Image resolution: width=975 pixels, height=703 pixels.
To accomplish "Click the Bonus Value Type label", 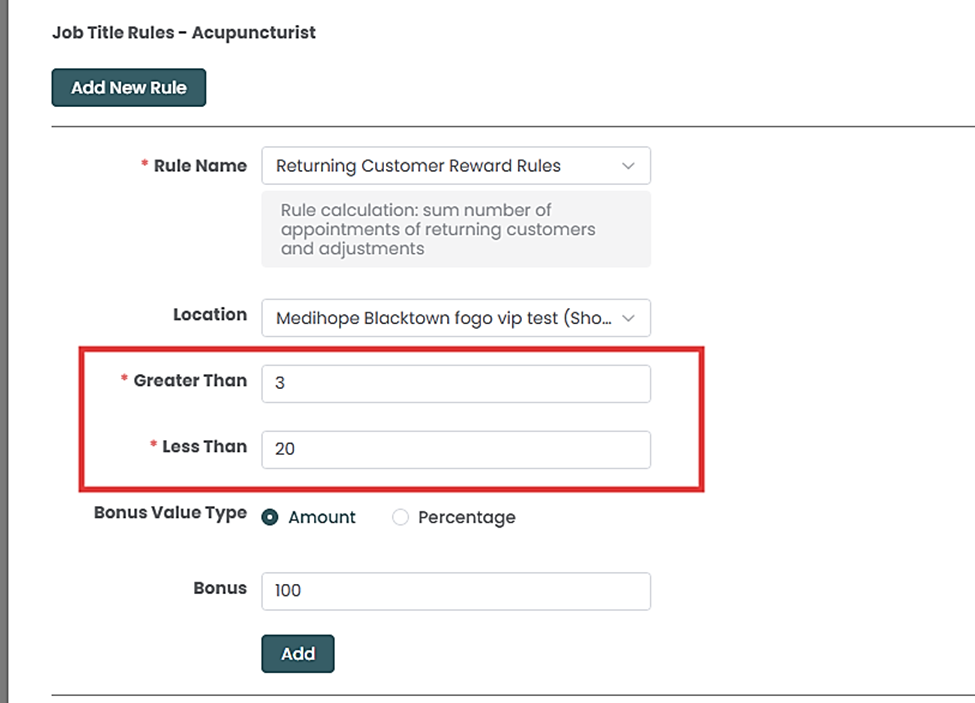I will click(170, 512).
